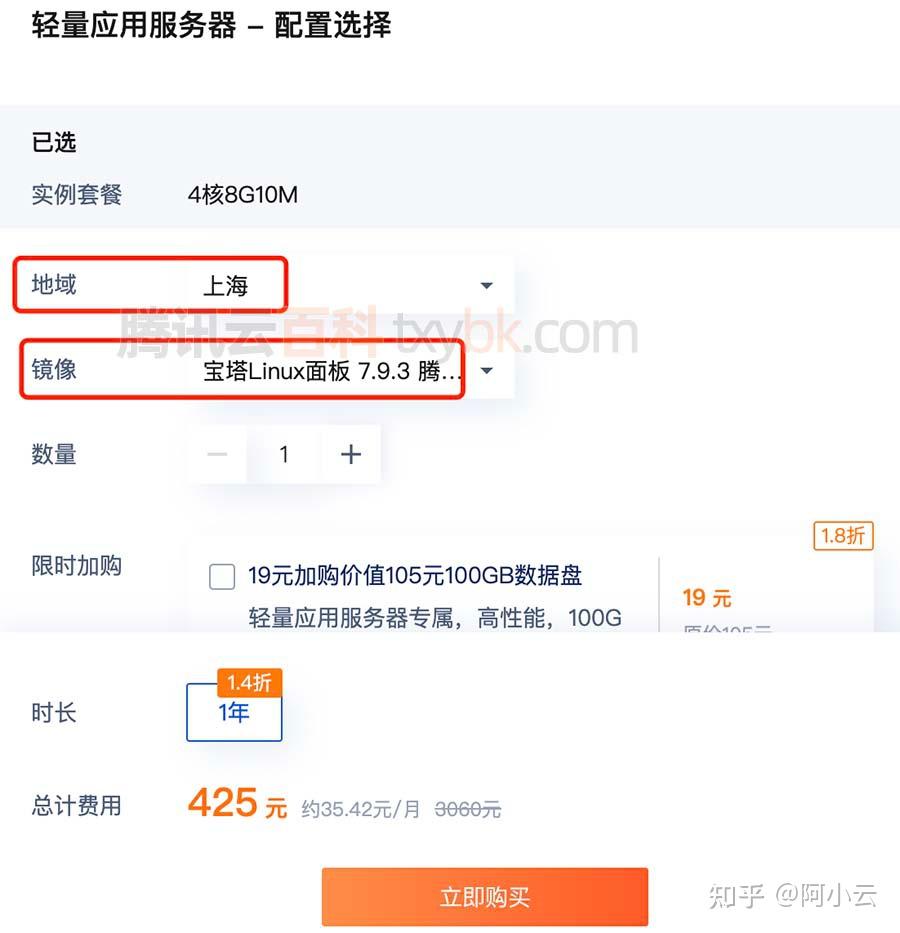Click the 宝塔Linux面板 7.9.3 image selection

point(333,372)
